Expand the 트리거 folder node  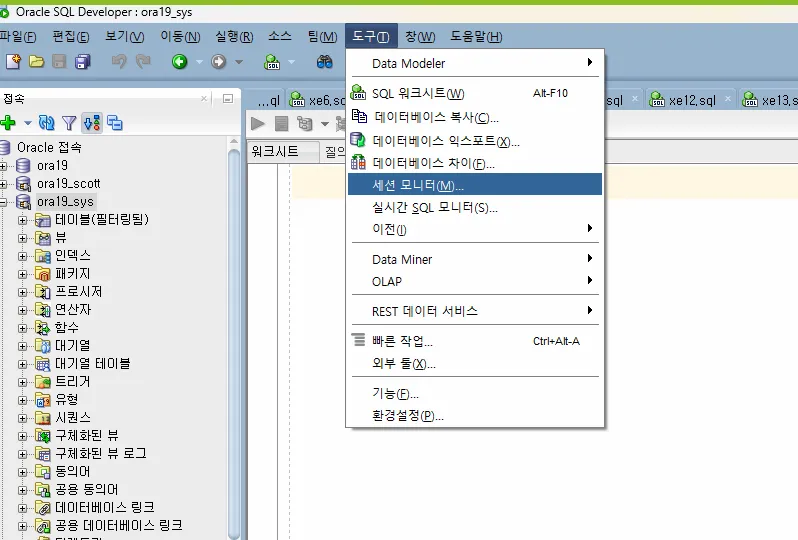pyautogui.click(x=22, y=382)
